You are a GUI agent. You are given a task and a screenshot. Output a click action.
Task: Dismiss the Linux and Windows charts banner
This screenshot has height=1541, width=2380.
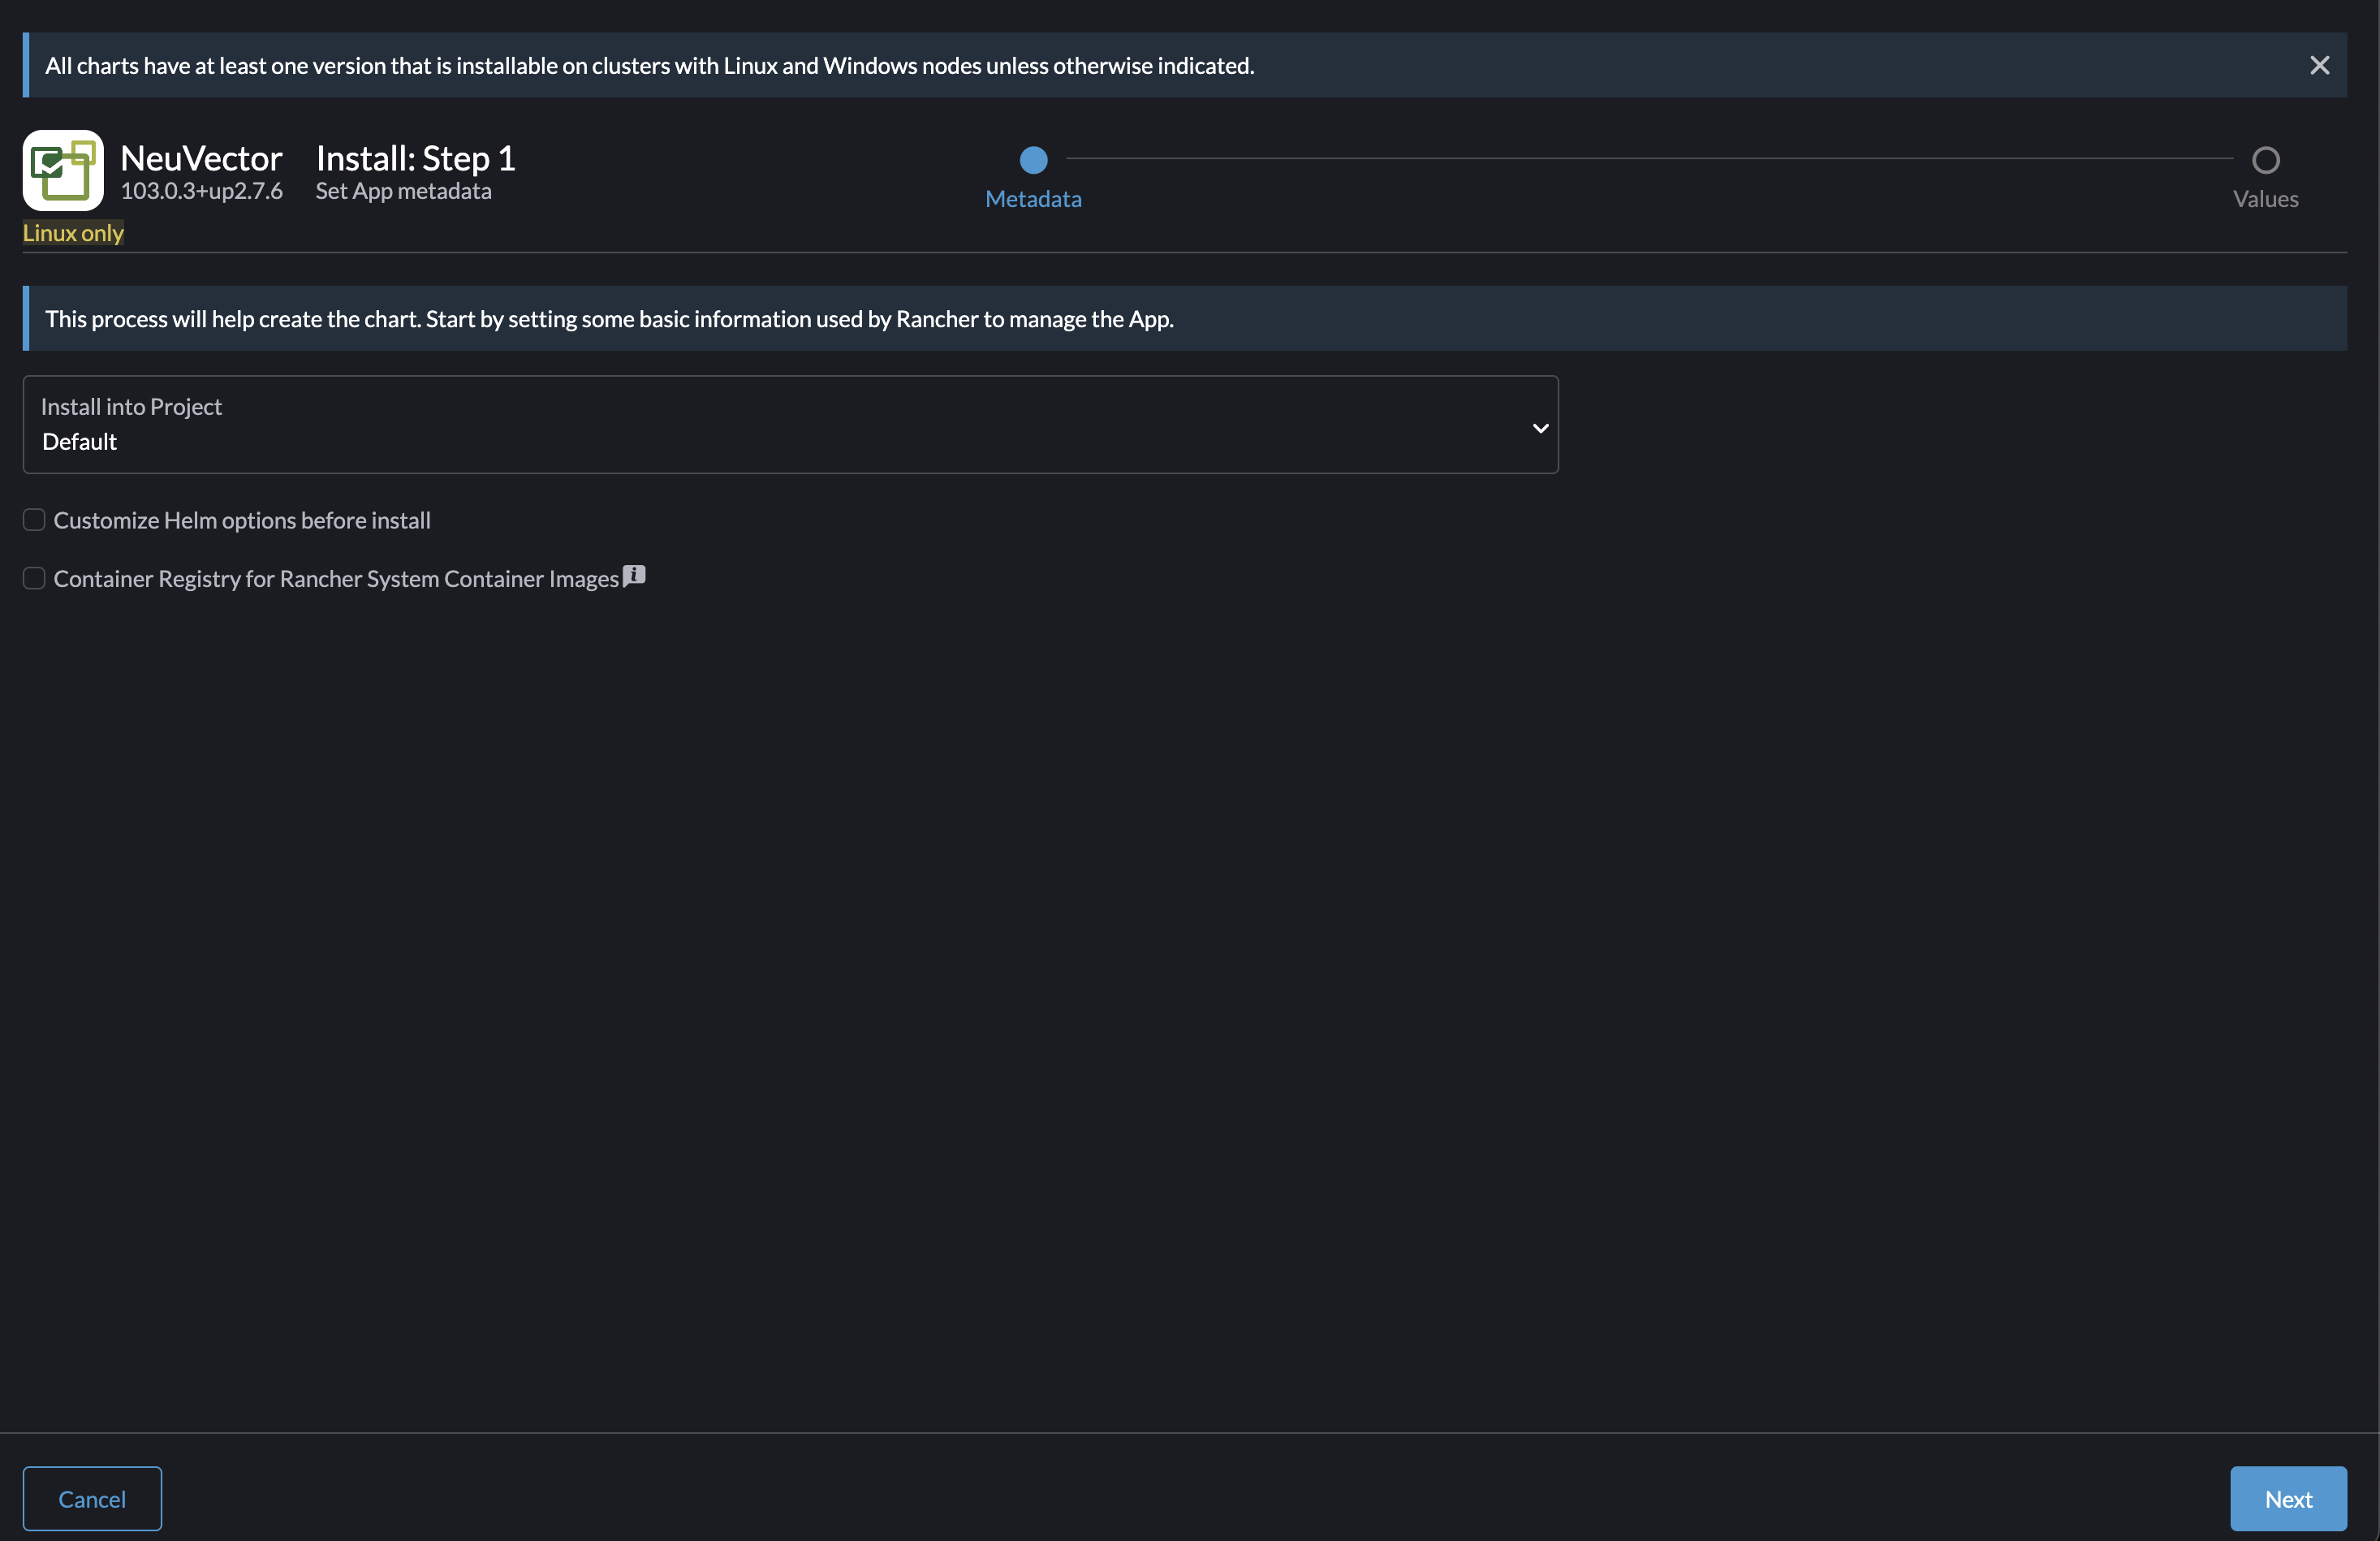(2319, 66)
